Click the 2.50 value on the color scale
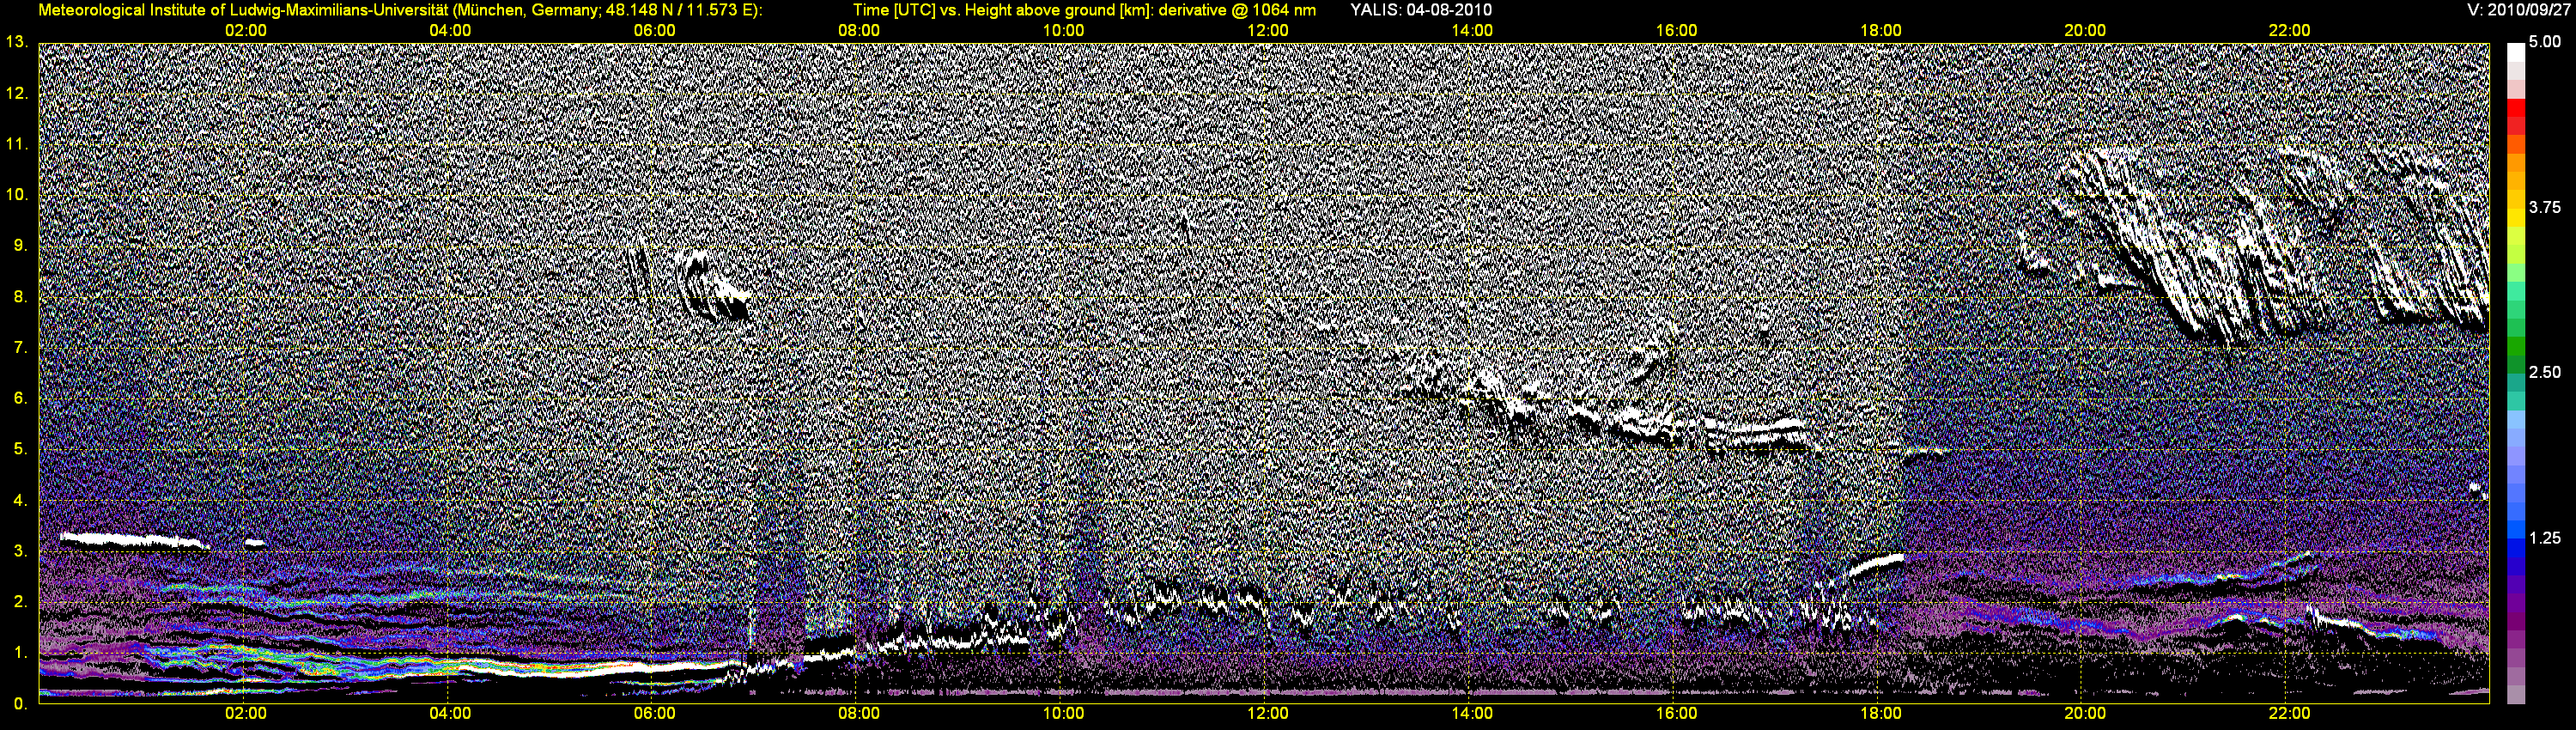The width and height of the screenshot is (2576, 730). click(2545, 372)
